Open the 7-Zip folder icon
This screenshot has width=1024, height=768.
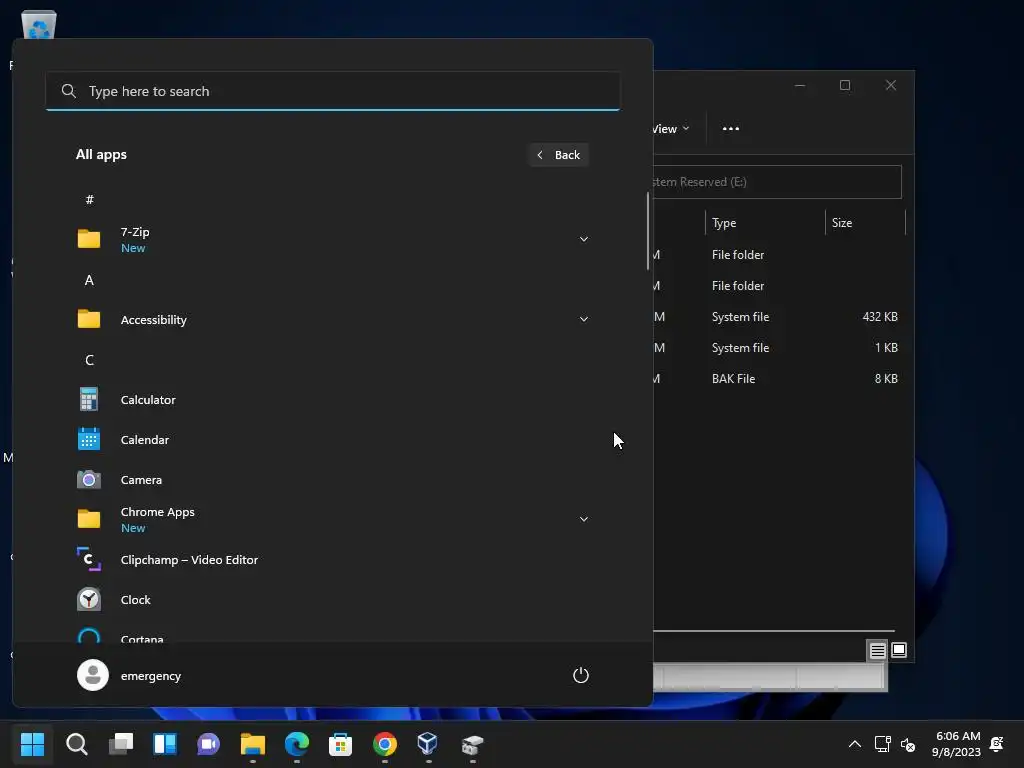[89, 239]
